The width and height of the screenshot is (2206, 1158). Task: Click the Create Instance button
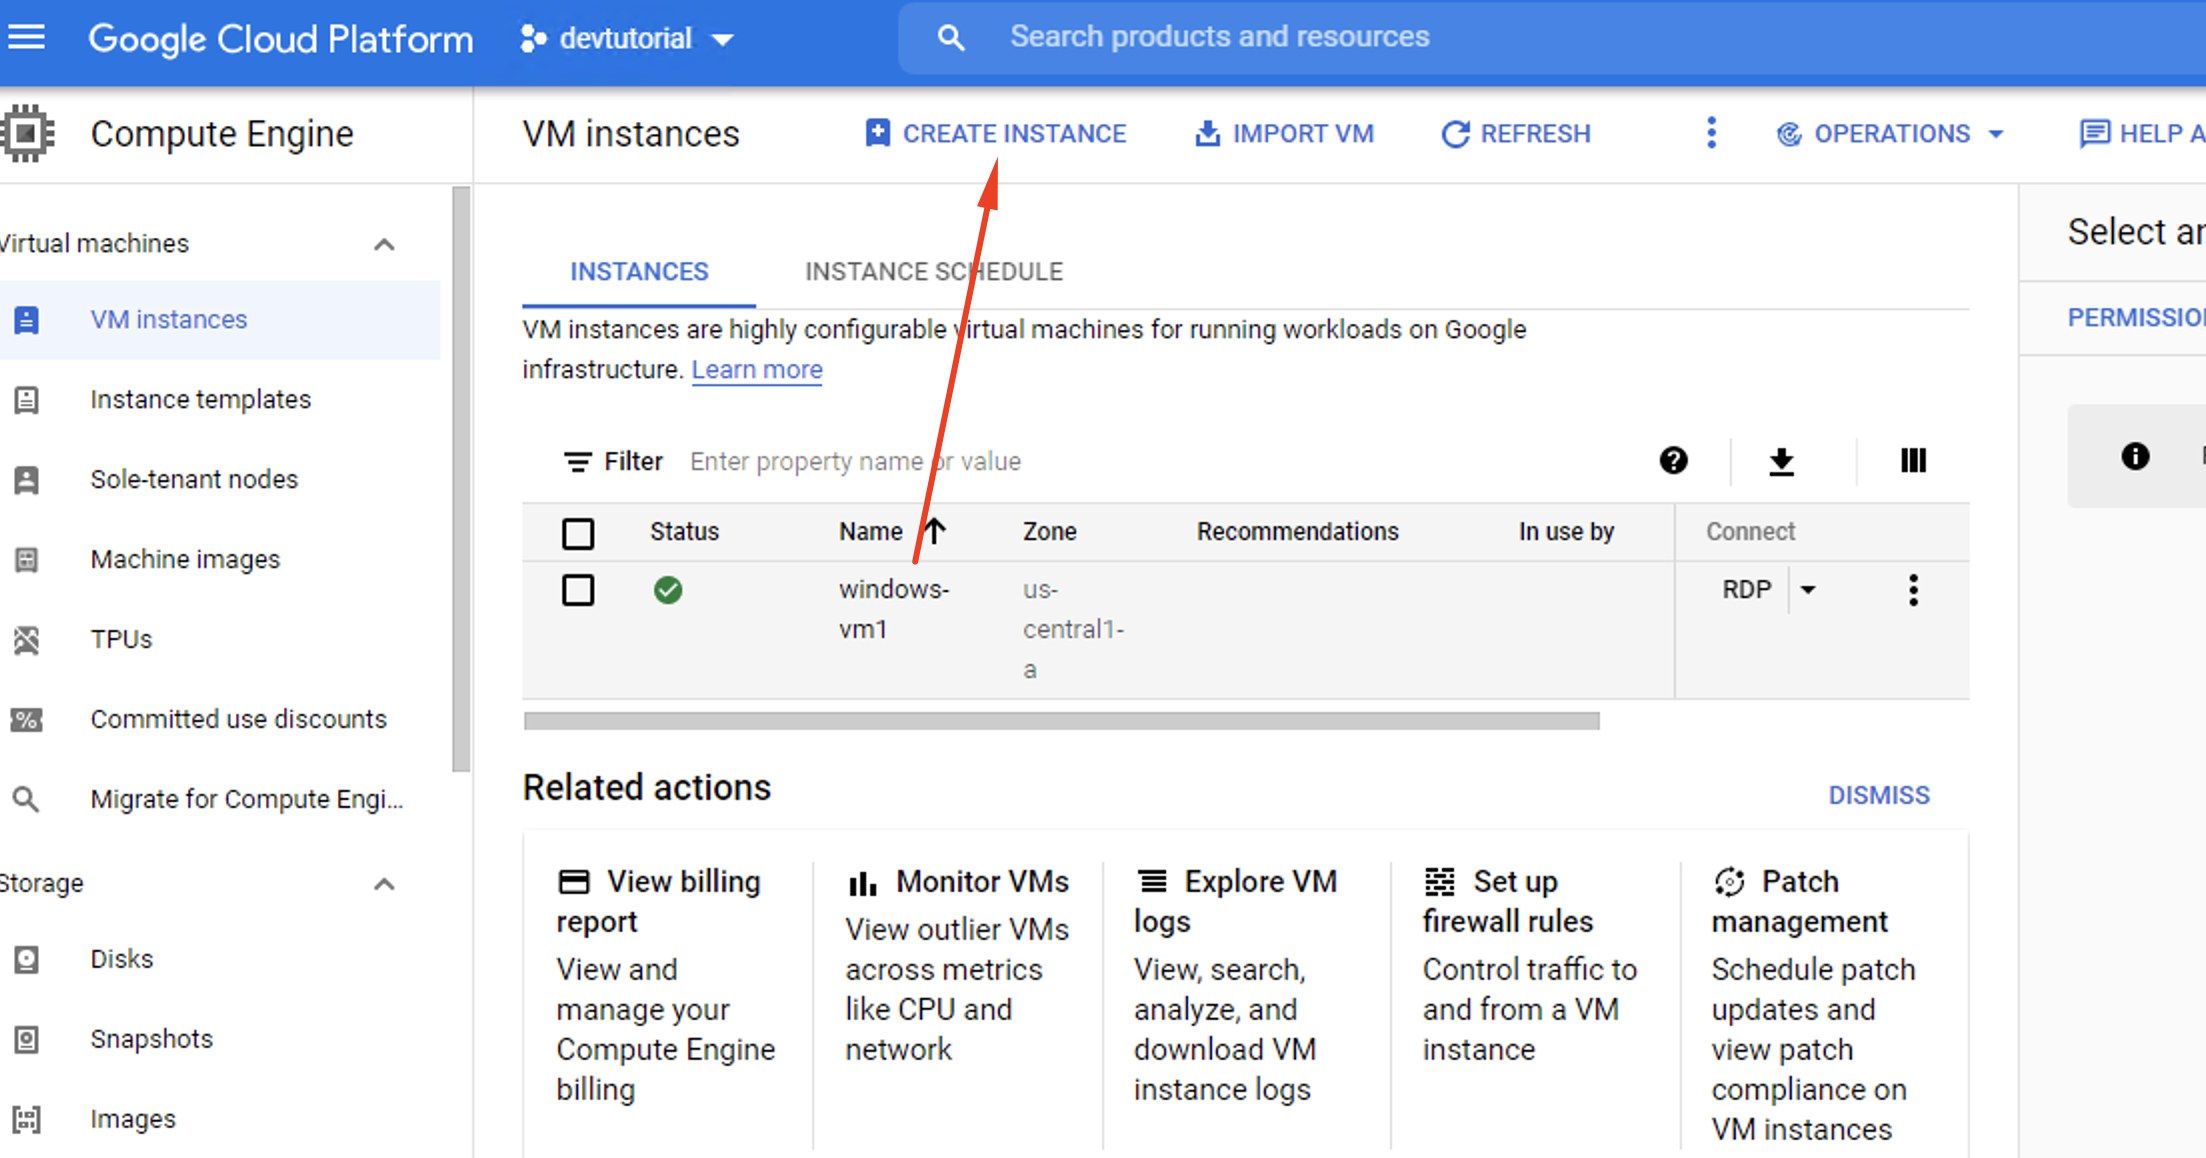[996, 134]
